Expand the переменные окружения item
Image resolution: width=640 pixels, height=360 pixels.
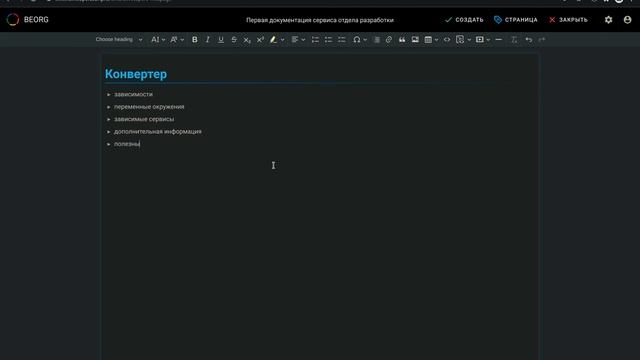click(109, 107)
